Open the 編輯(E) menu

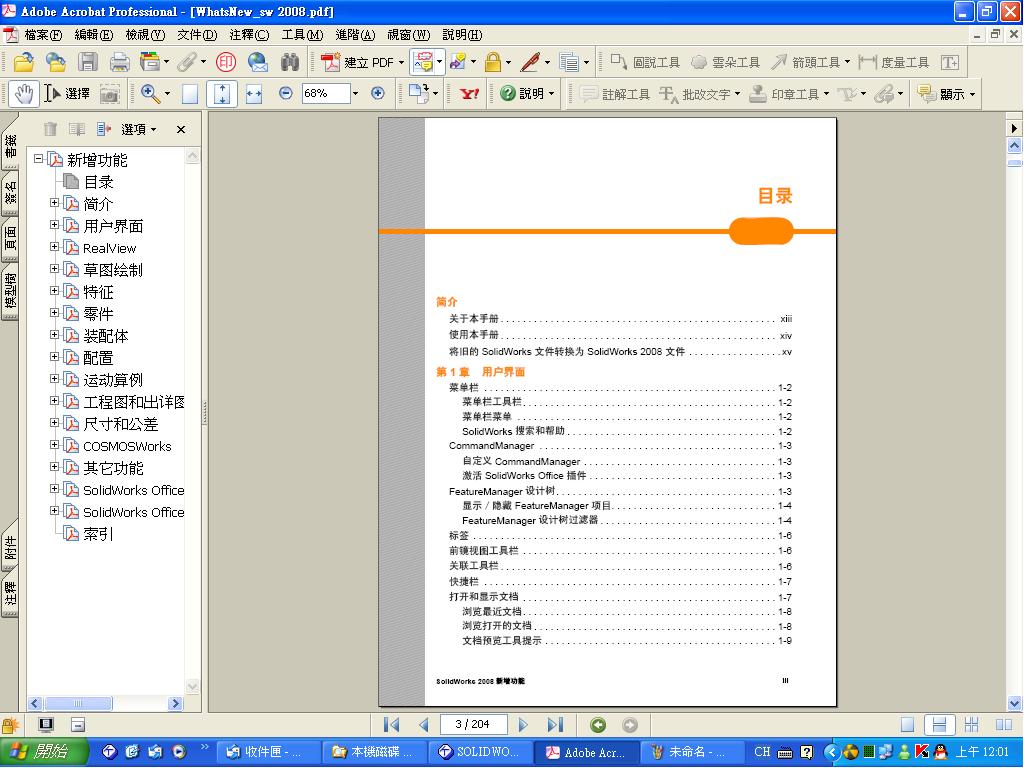[x=94, y=35]
